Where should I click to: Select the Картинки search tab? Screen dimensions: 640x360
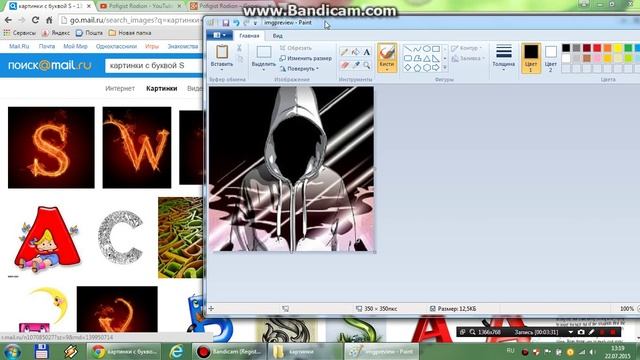click(162, 88)
